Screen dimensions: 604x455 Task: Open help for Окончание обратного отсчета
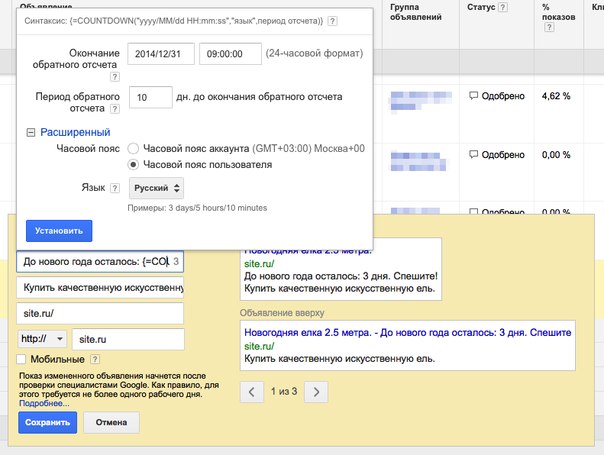[114, 77]
